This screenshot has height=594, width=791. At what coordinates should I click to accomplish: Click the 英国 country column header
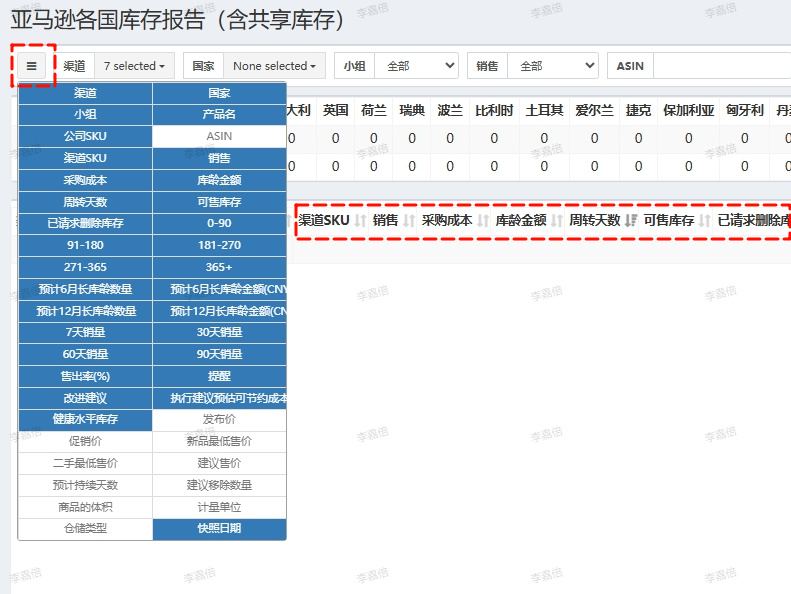(x=335, y=111)
